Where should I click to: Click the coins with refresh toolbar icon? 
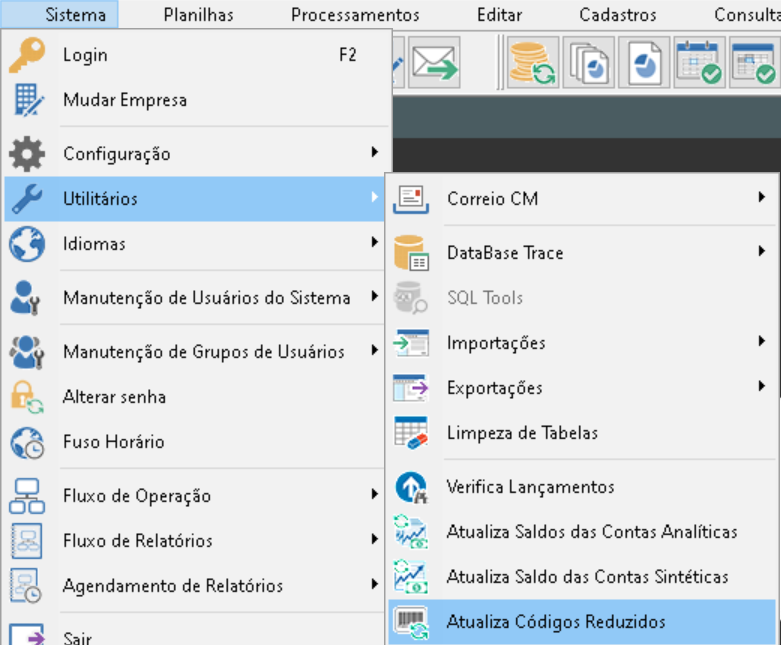pyautogui.click(x=533, y=63)
